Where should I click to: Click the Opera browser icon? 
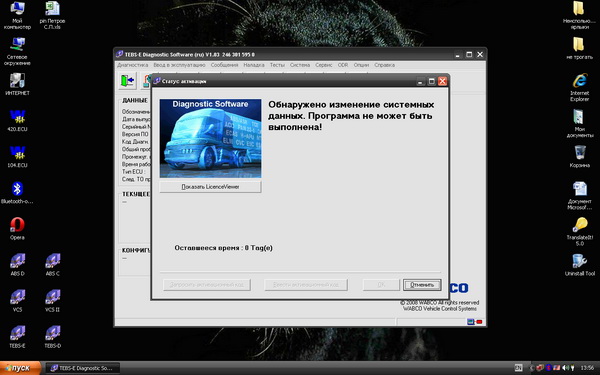(17, 228)
